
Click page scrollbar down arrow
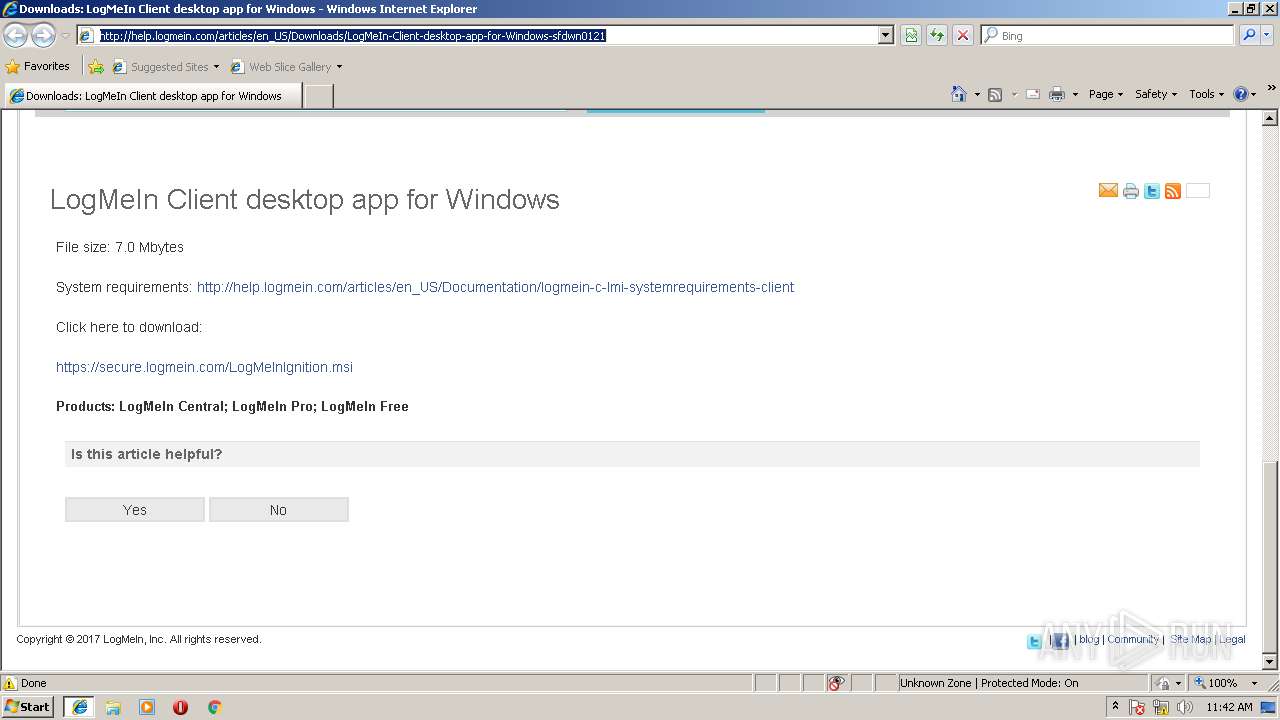tap(1271, 661)
